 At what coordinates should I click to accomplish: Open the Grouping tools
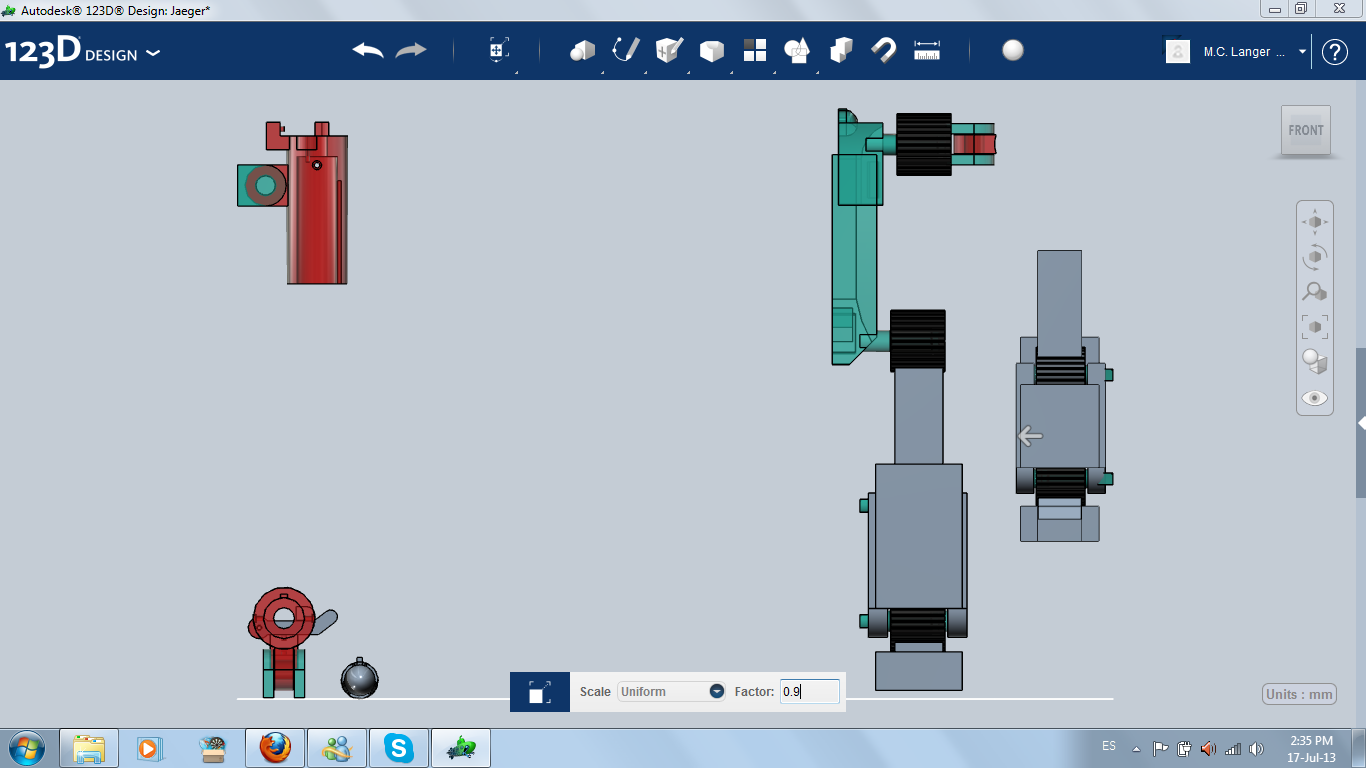point(797,50)
